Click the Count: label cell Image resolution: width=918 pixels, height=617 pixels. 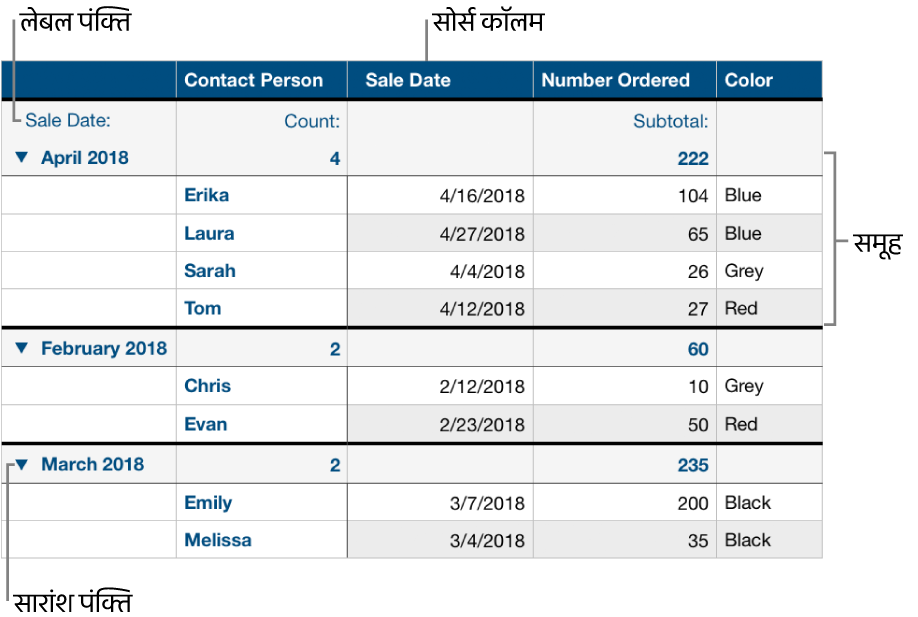(312, 121)
